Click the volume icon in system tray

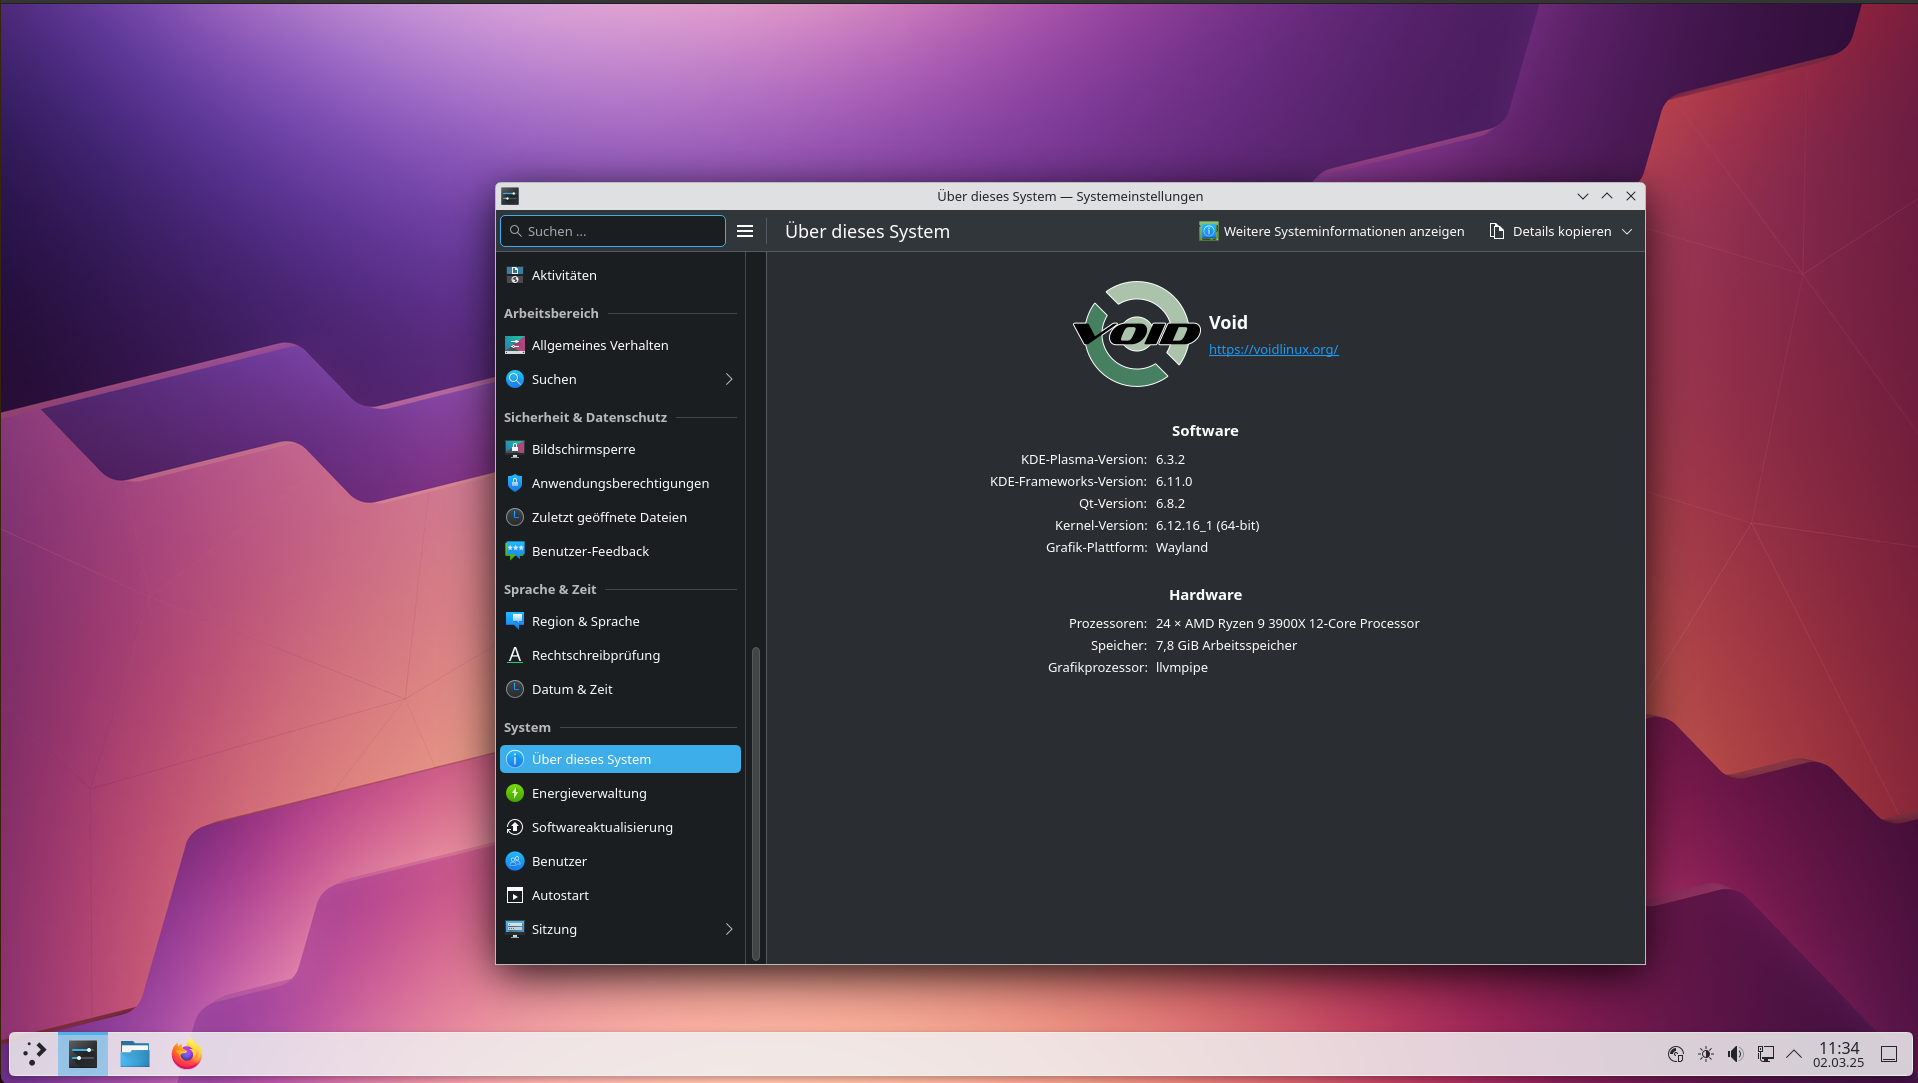click(x=1735, y=1054)
